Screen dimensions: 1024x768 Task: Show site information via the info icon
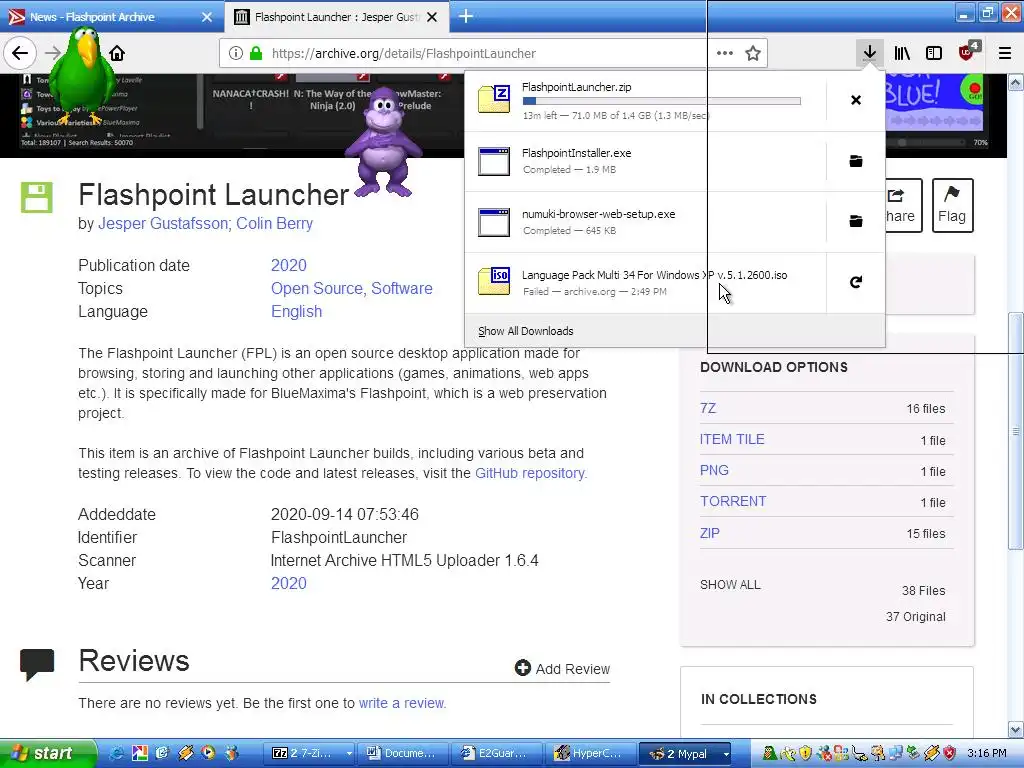pos(236,53)
